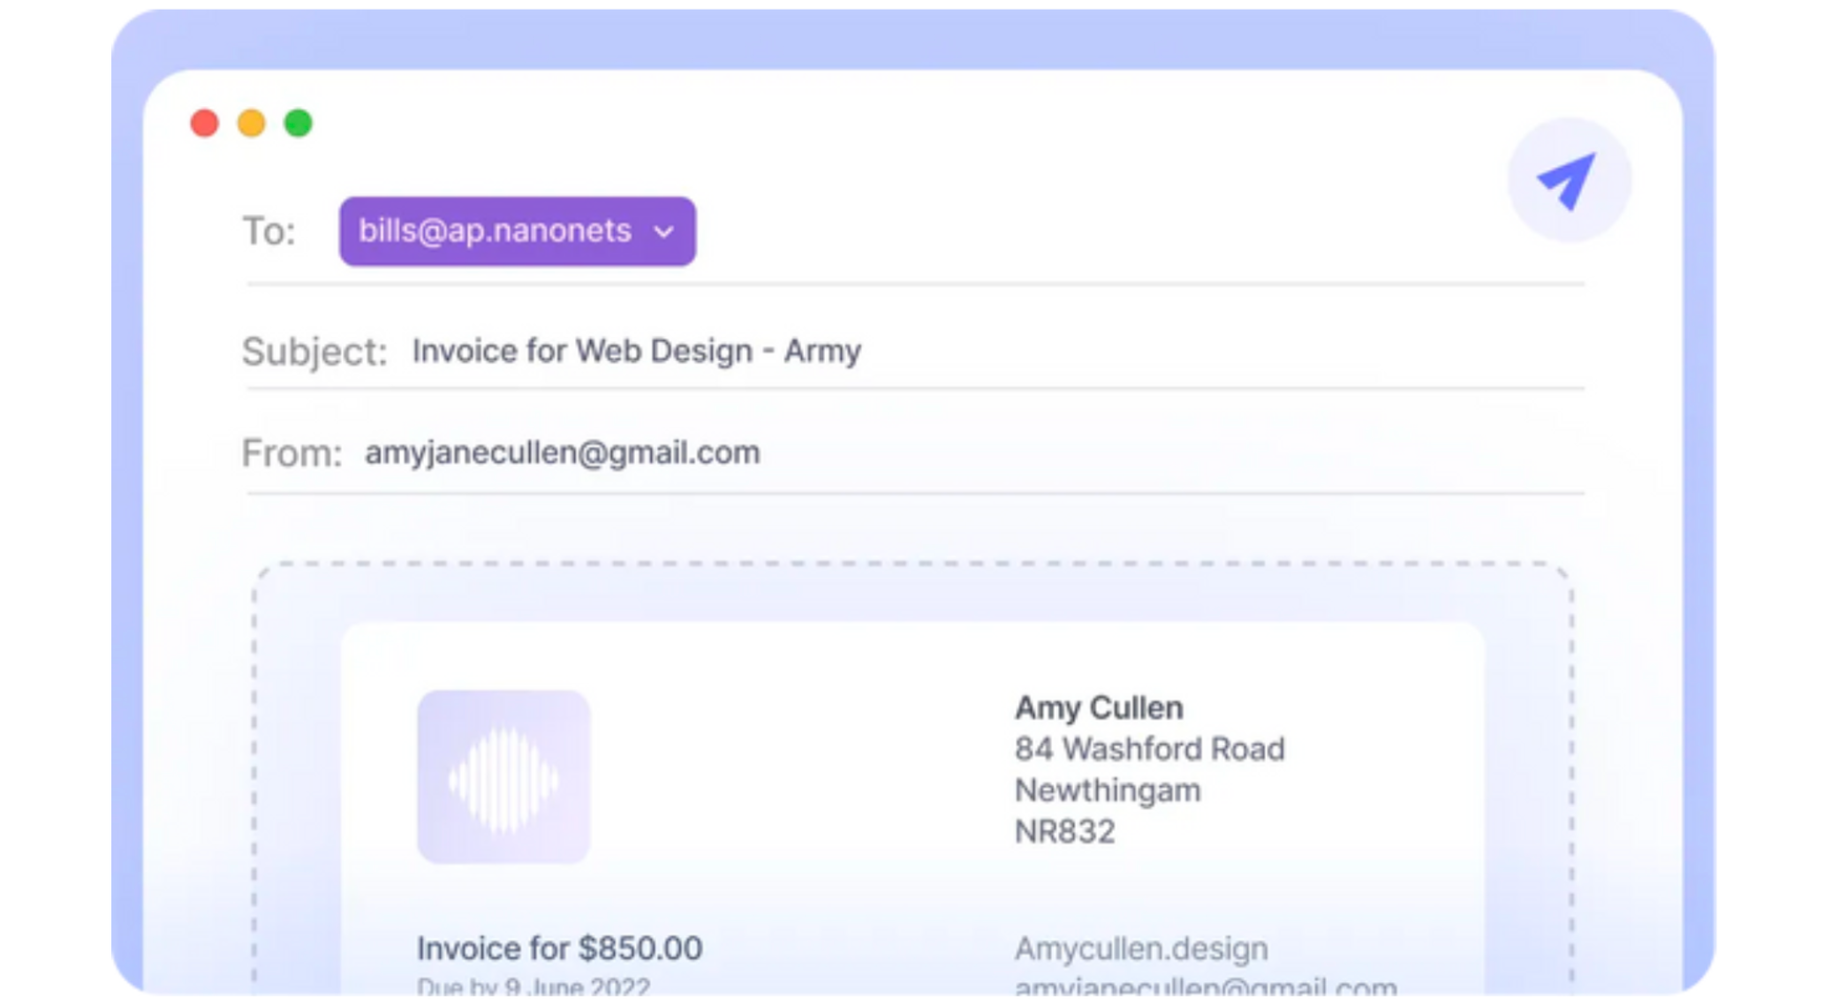Select the NR832 postcode text
Viewport: 1826px width, 1006px height.
[x=1064, y=831]
